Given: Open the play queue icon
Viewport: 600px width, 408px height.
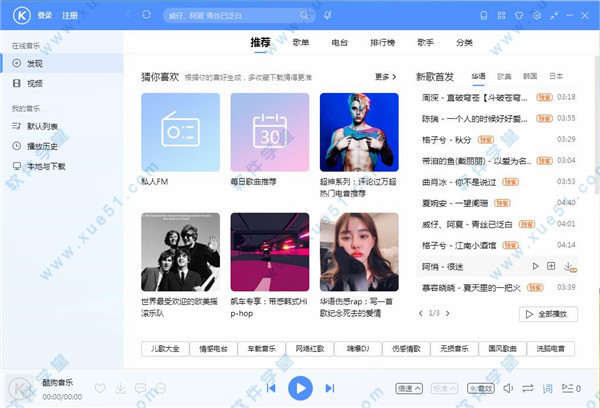Looking at the screenshot, I should click(x=571, y=388).
